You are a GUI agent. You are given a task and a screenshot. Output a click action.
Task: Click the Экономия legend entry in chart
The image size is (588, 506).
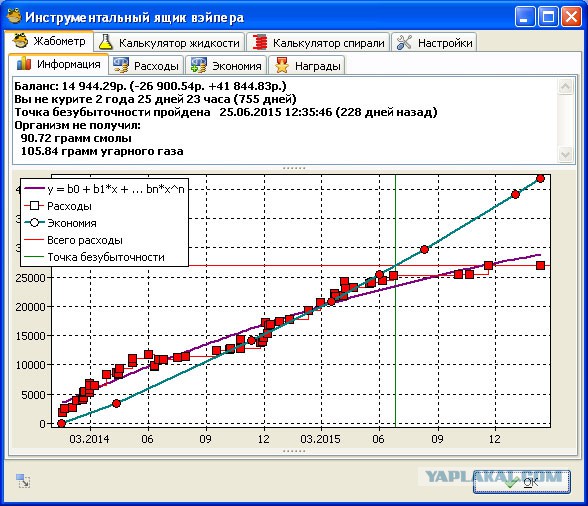[x=60, y=223]
